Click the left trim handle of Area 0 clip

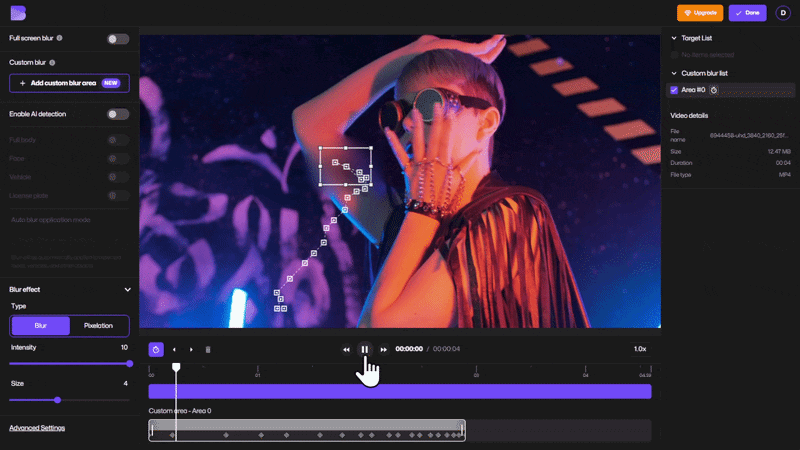point(152,430)
